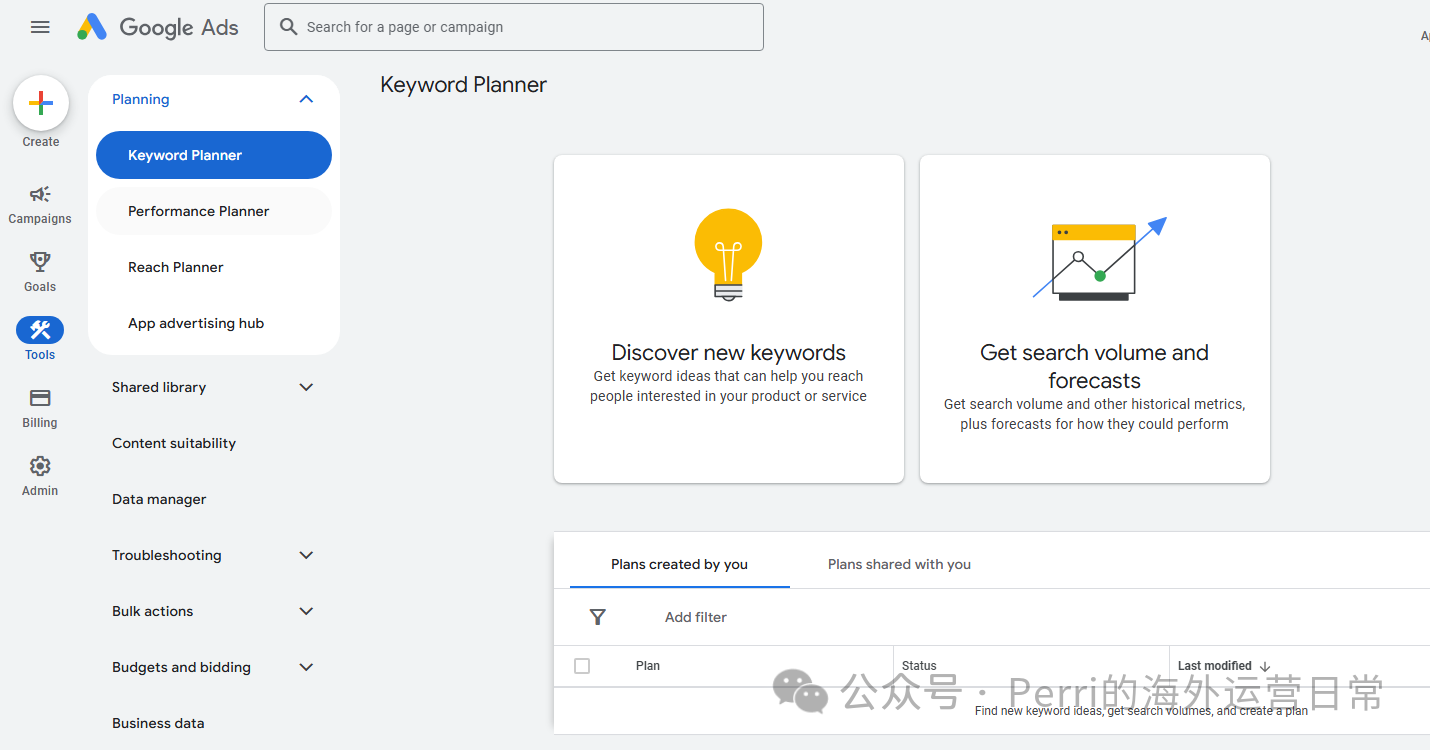
Task: Switch to Plans shared with you tab
Action: click(899, 564)
